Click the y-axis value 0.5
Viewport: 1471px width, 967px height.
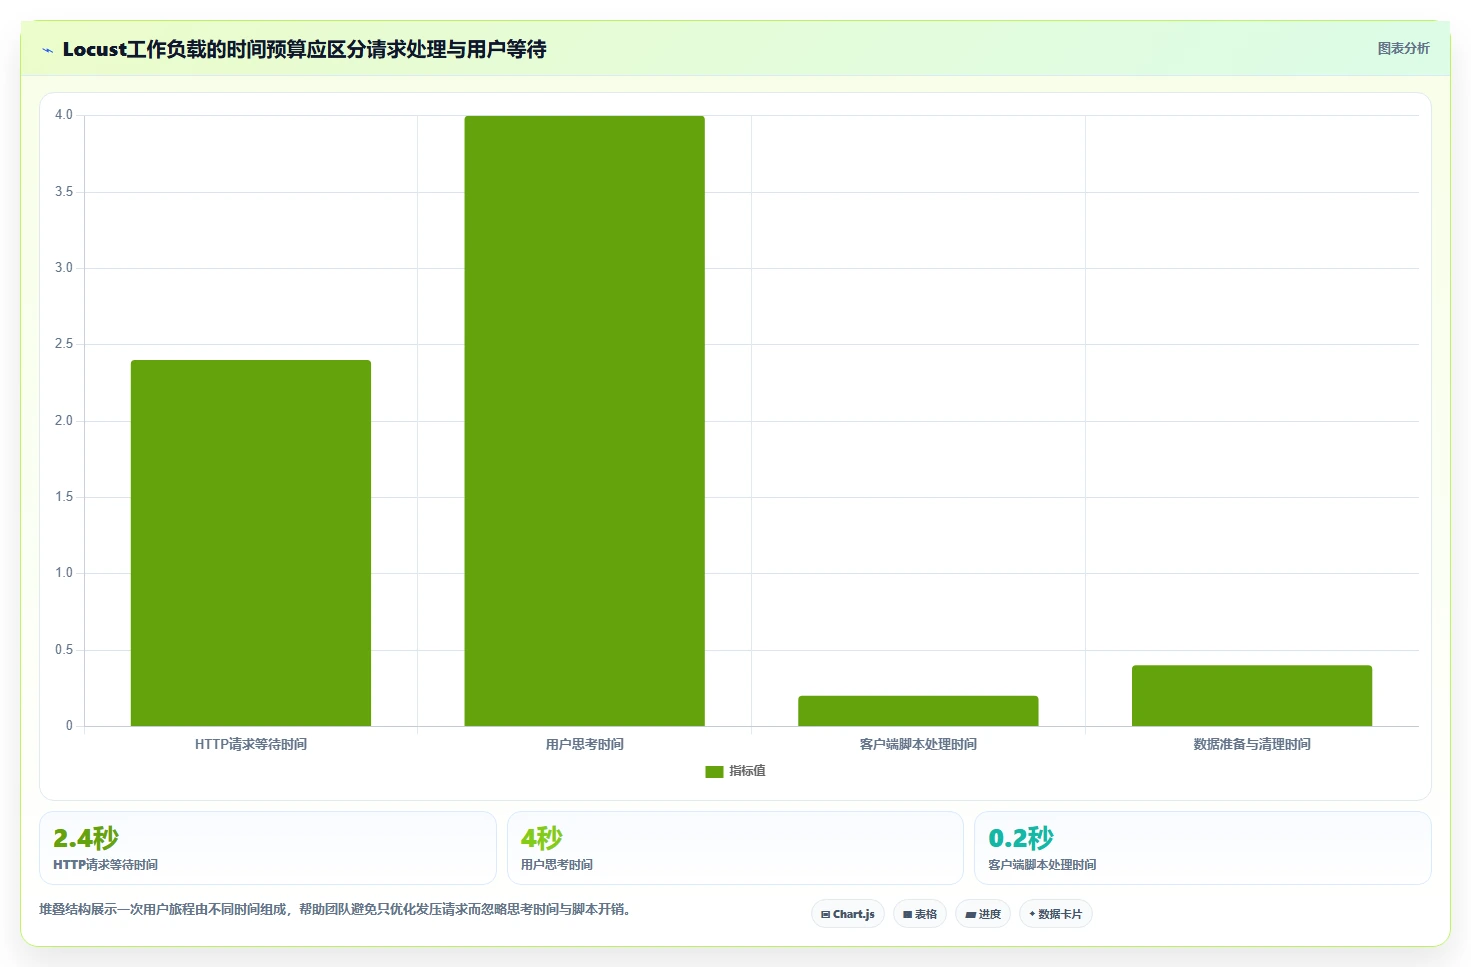(x=64, y=650)
